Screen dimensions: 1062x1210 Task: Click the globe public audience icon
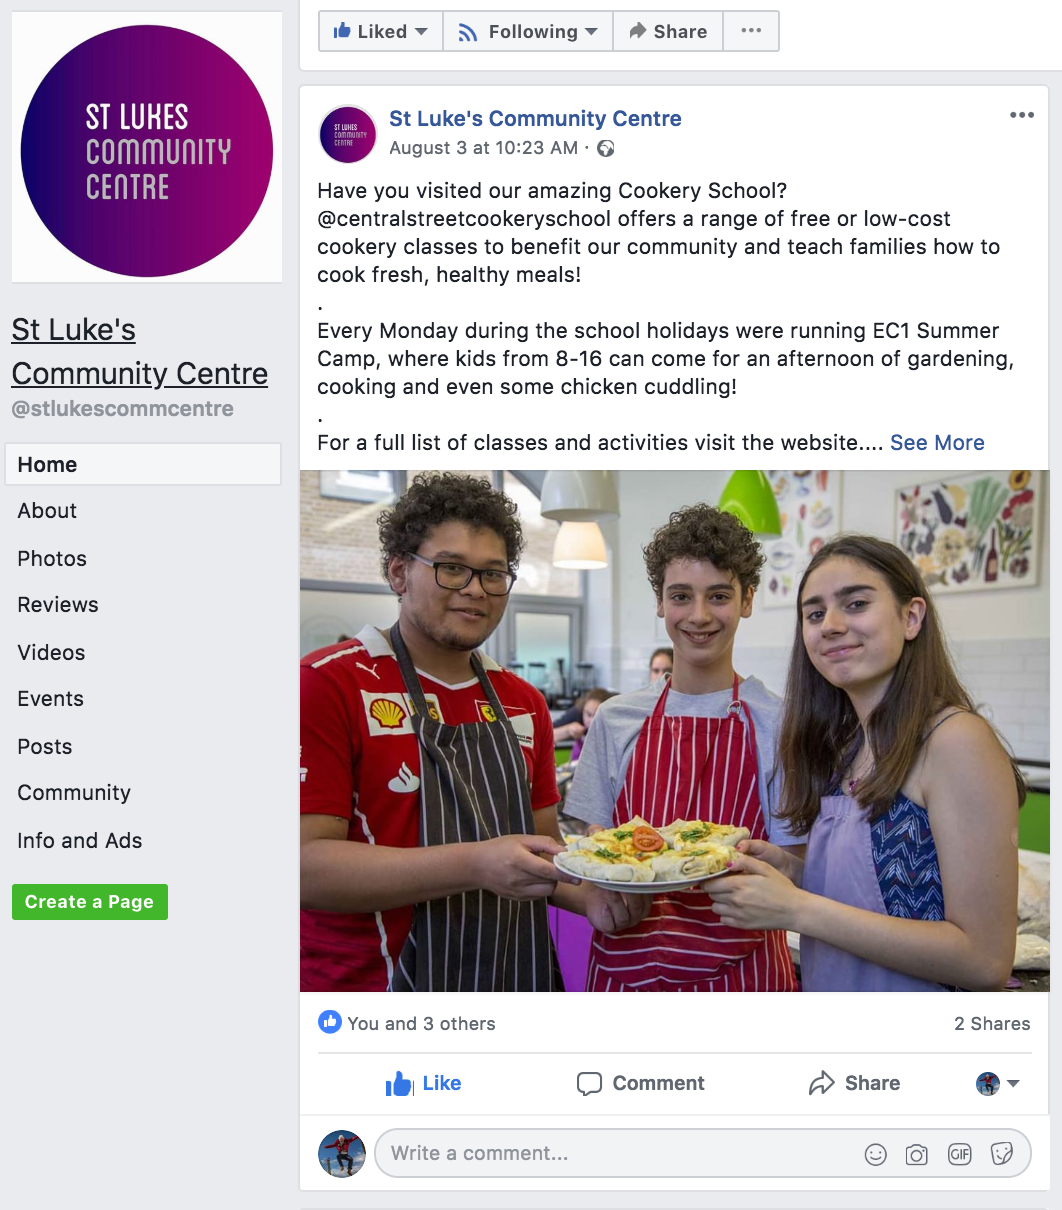(x=605, y=149)
